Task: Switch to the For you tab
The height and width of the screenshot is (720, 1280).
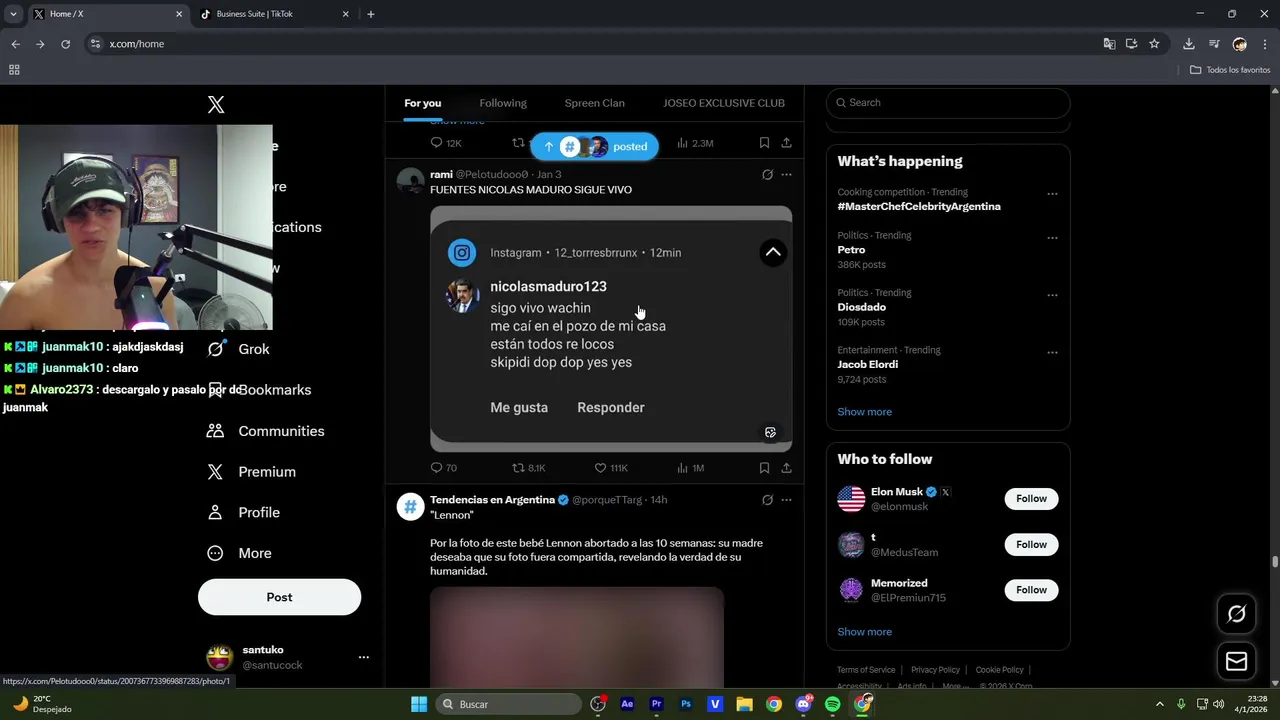Action: [422, 103]
